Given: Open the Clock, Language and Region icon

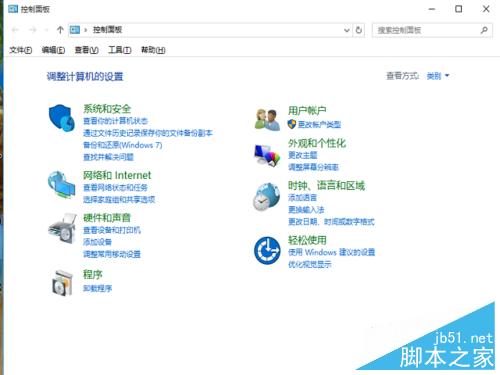Looking at the screenshot, I should (x=266, y=197).
